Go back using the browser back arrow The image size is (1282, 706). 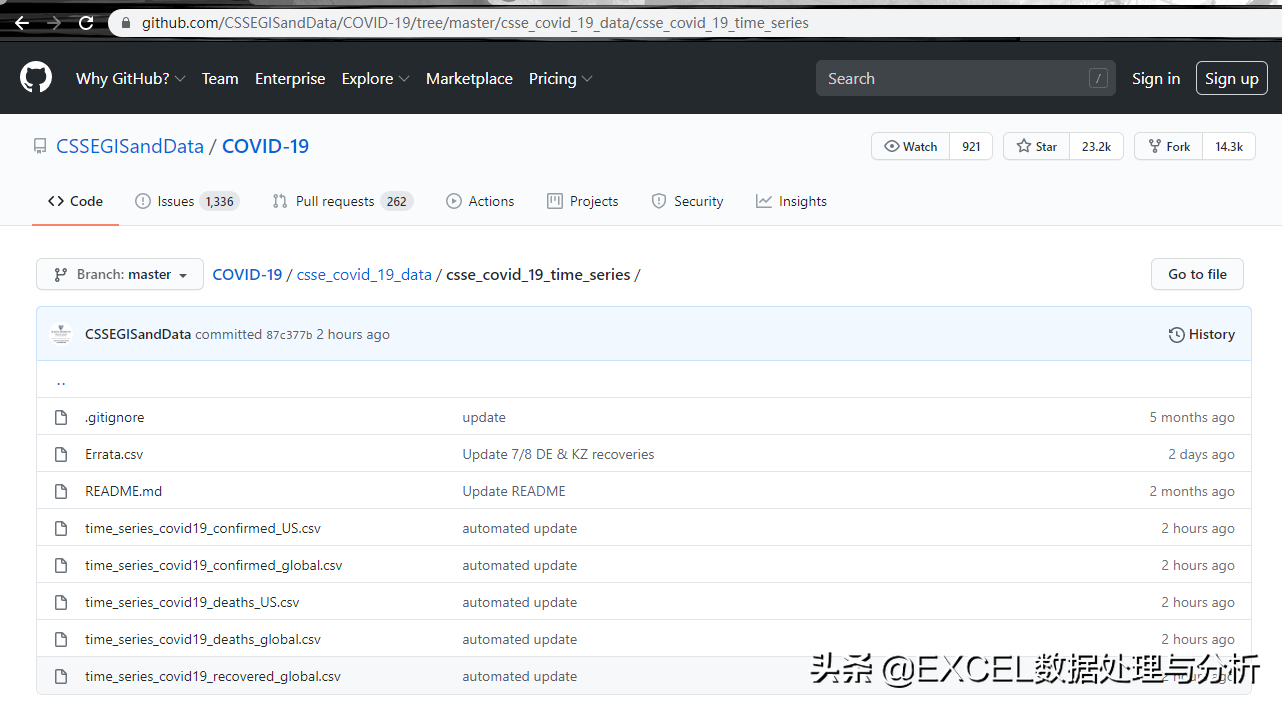(x=21, y=22)
